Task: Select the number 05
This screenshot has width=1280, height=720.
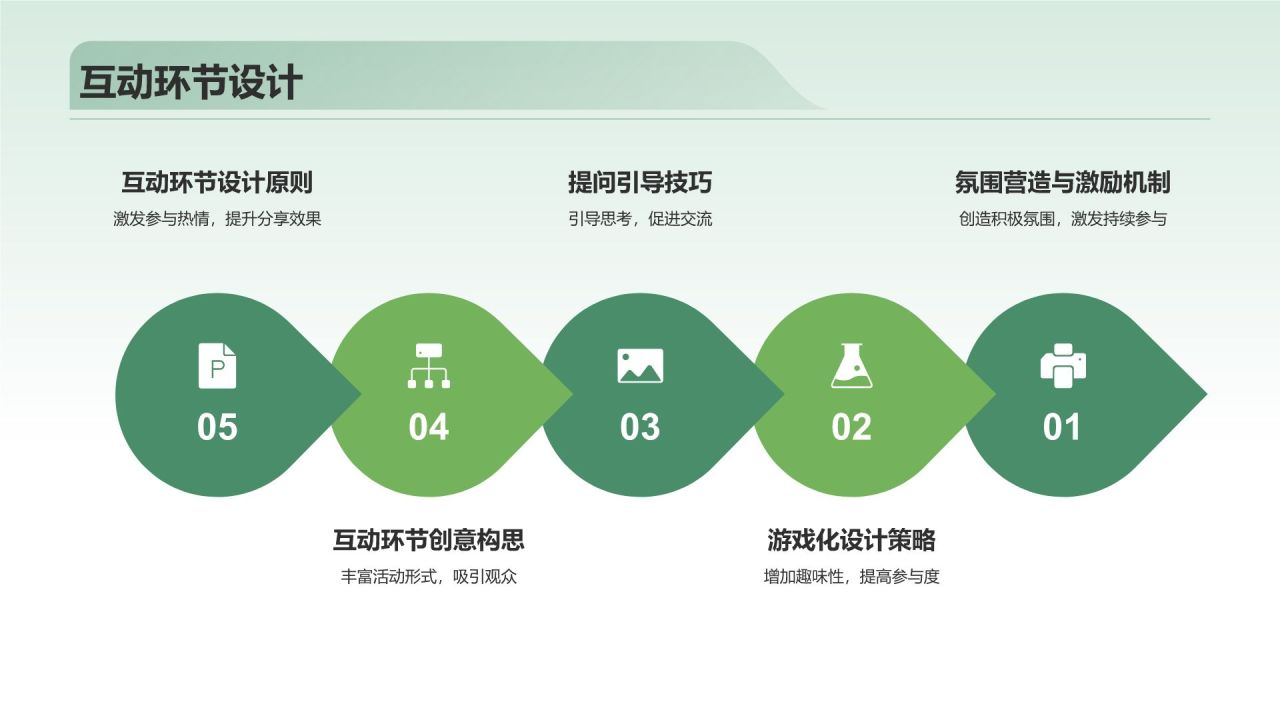Action: pyautogui.click(x=218, y=427)
